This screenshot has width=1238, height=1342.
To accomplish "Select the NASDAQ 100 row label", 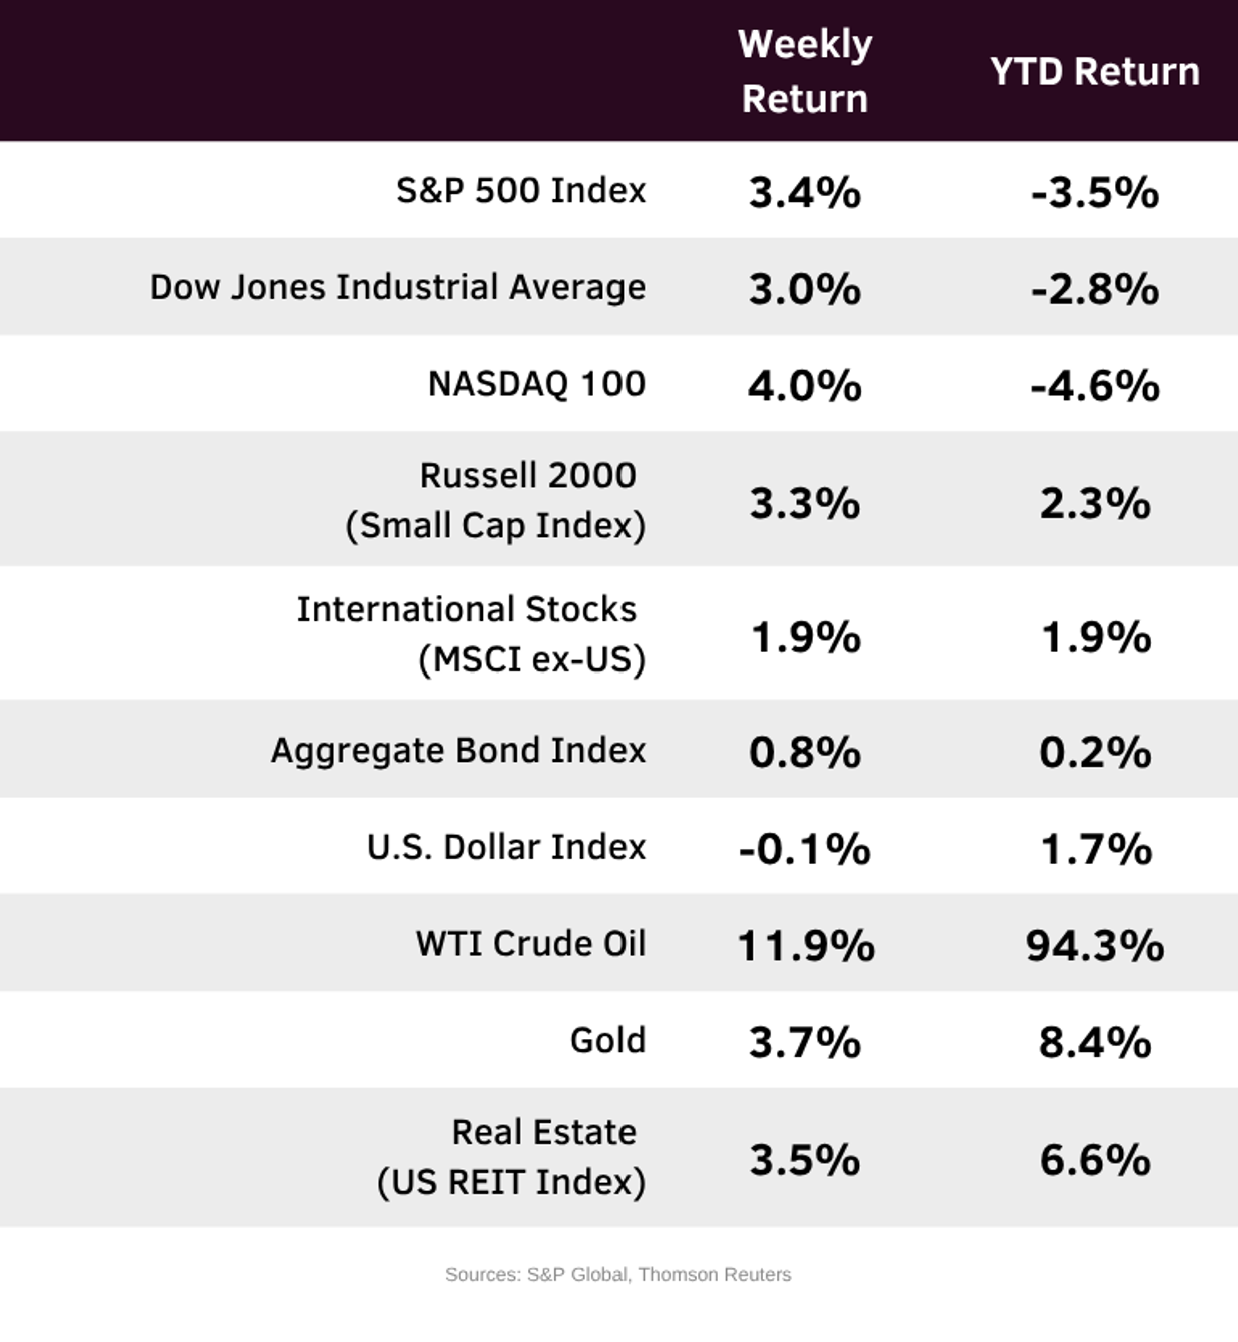I will pyautogui.click(x=537, y=384).
